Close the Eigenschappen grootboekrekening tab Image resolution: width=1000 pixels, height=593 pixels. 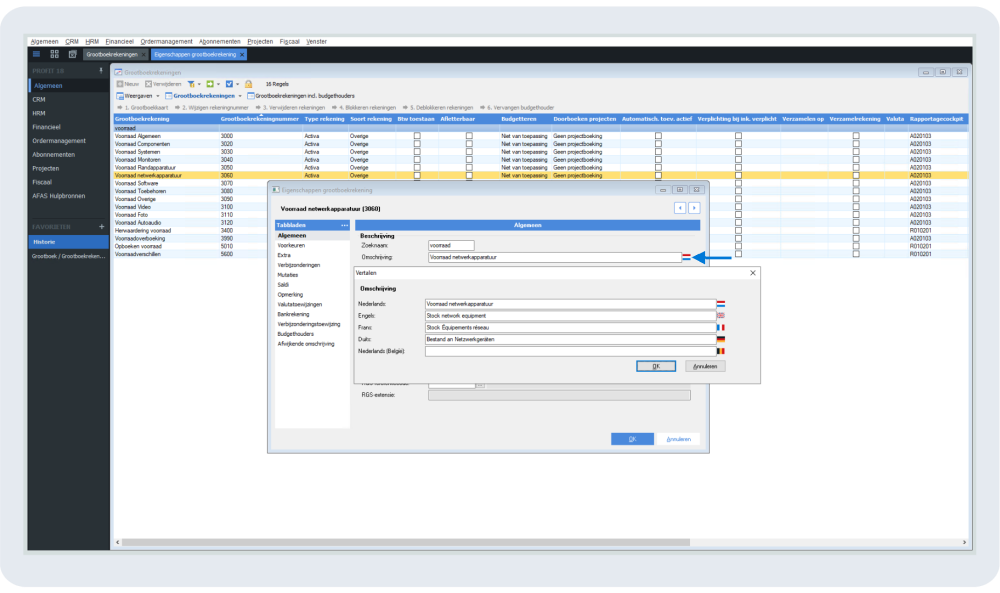242,55
